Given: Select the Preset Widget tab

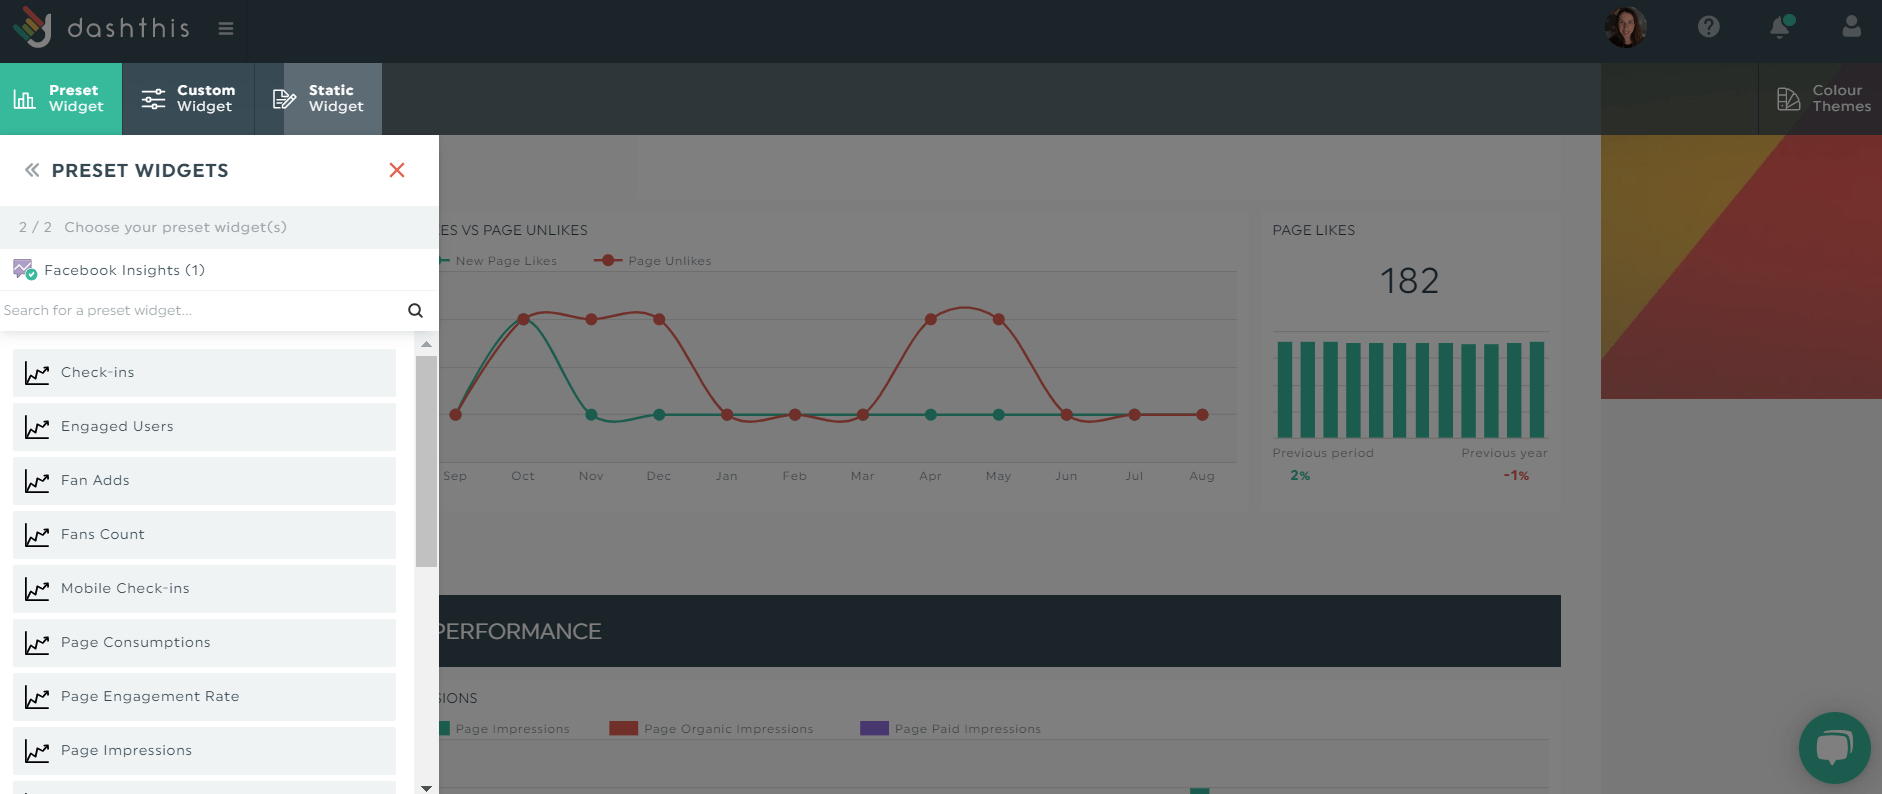Looking at the screenshot, I should tap(61, 99).
